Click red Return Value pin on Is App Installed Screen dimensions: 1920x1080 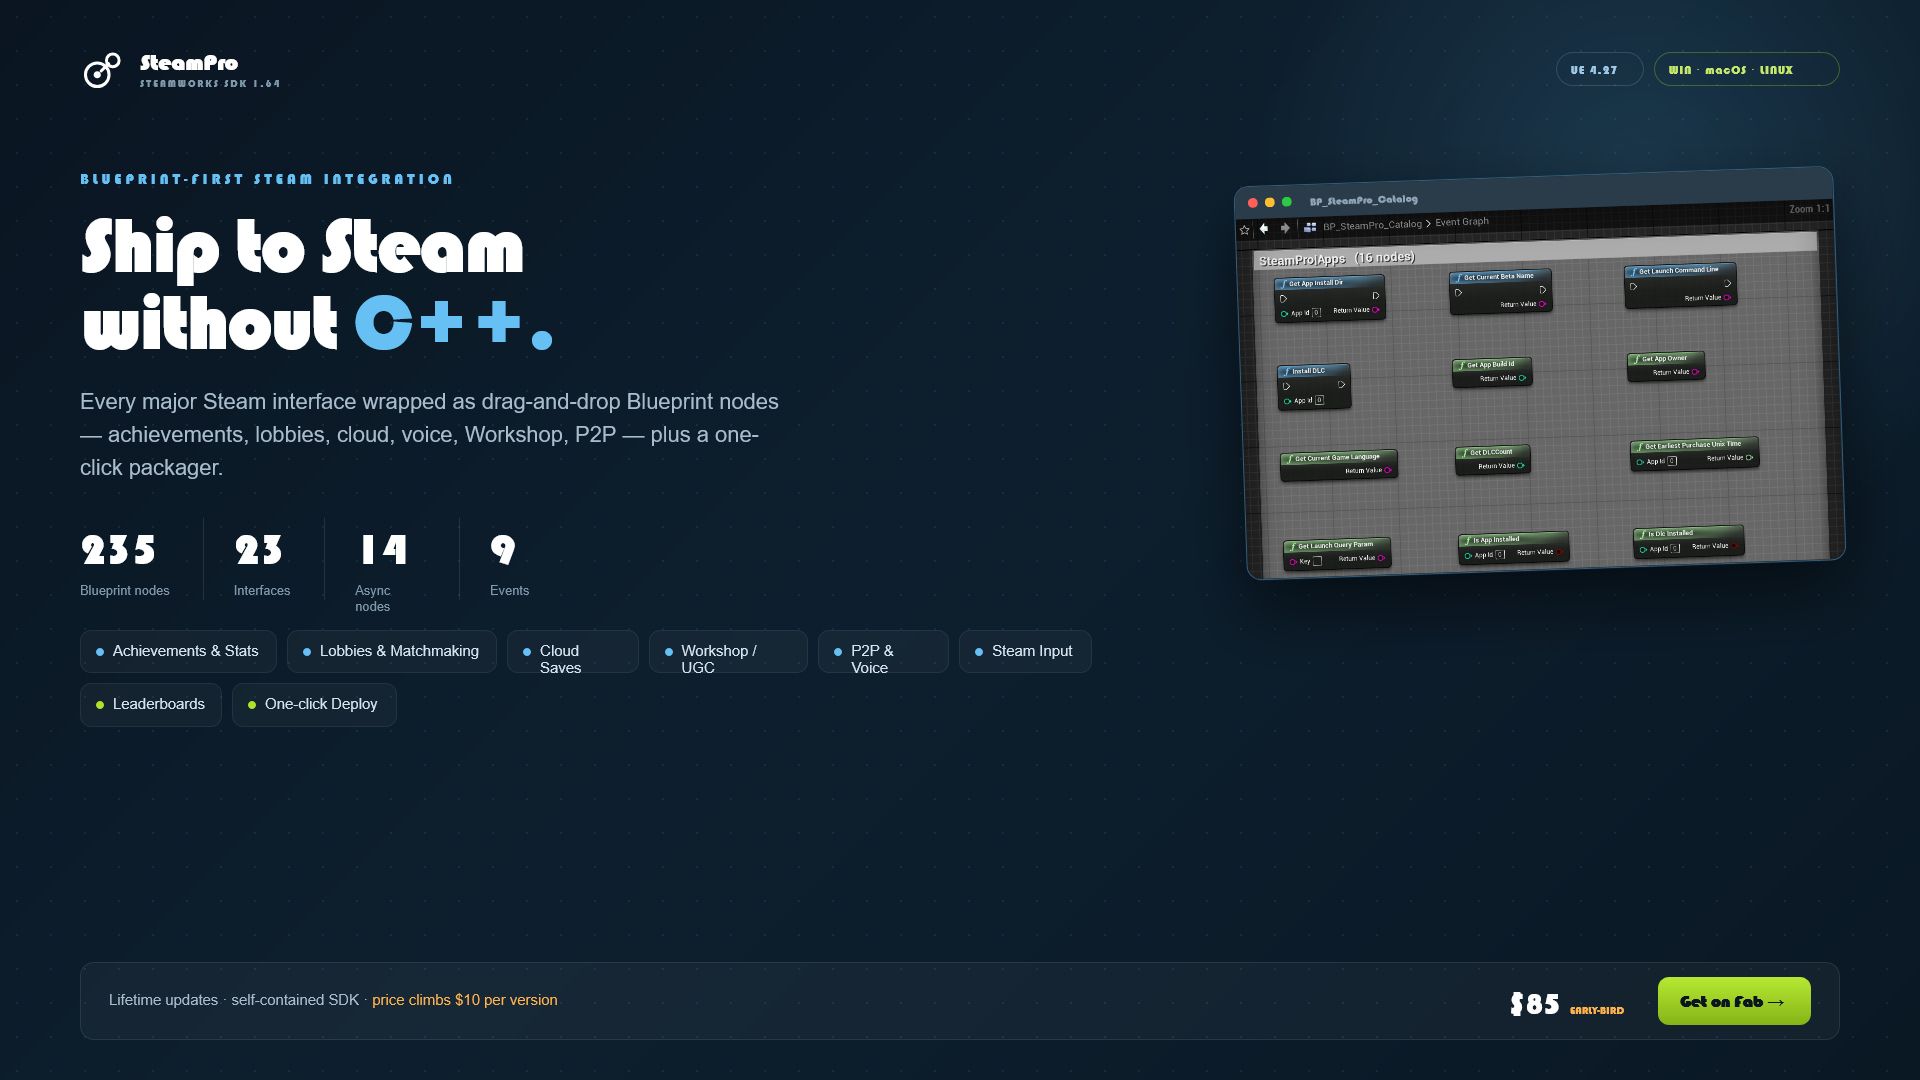tap(1559, 552)
